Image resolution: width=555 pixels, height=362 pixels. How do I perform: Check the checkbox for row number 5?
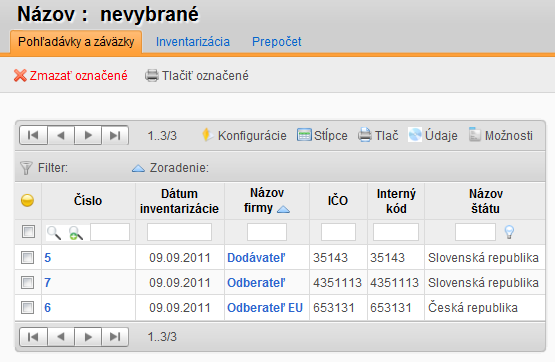click(28, 258)
